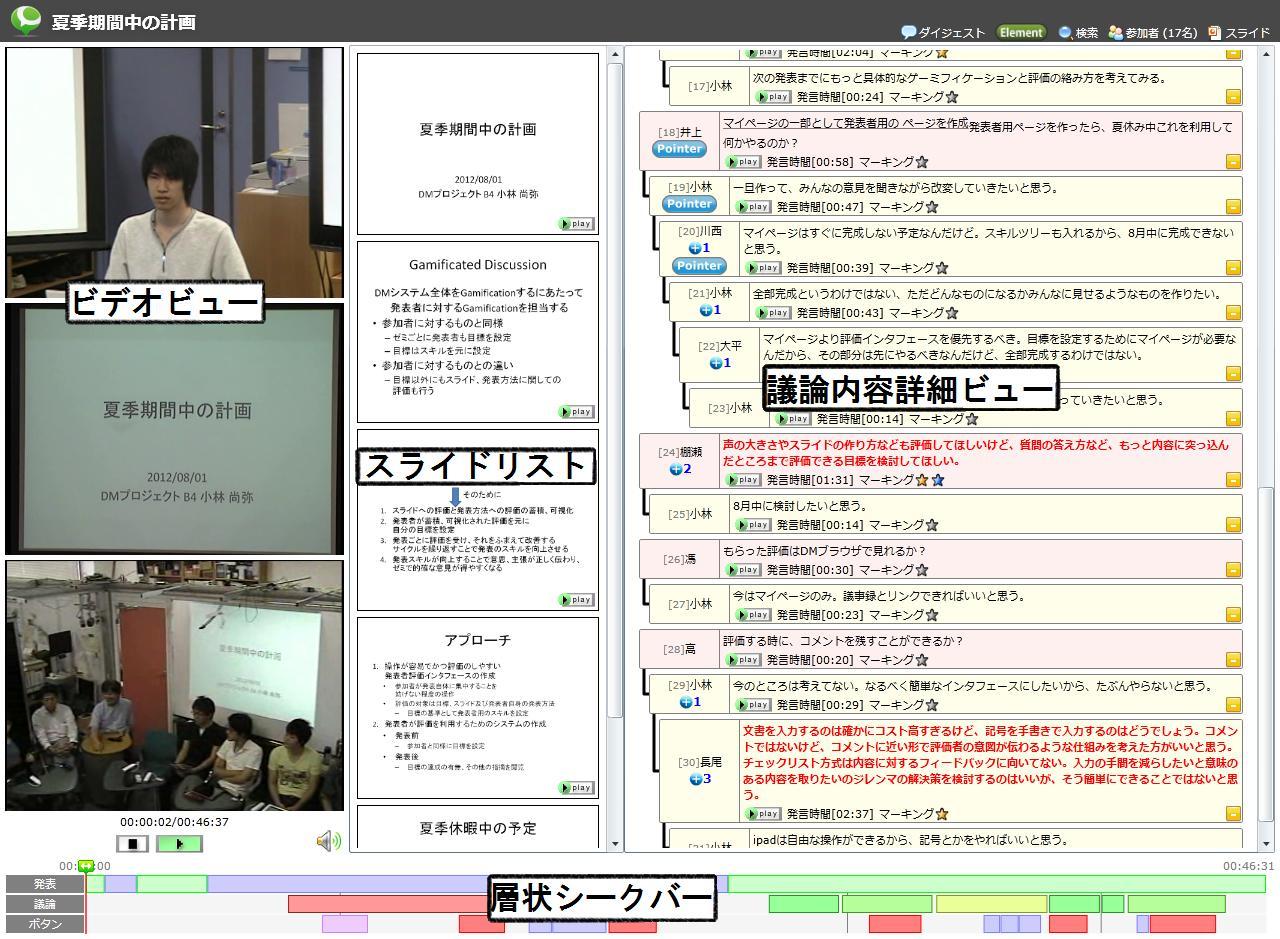Select the 議論 timeline row label
The width and height of the screenshot is (1280, 939).
click(45, 904)
